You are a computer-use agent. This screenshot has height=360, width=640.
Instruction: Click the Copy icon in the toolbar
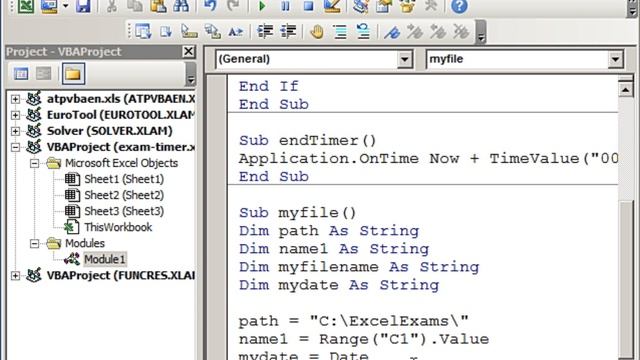pos(135,6)
